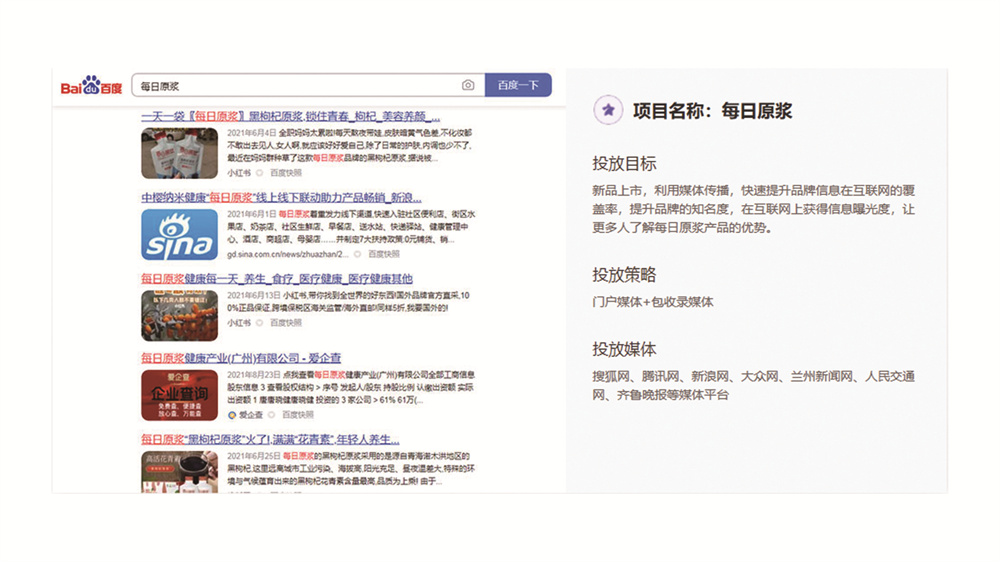Click the sina logo thumbnail
1000x562 pixels.
pyautogui.click(x=179, y=234)
